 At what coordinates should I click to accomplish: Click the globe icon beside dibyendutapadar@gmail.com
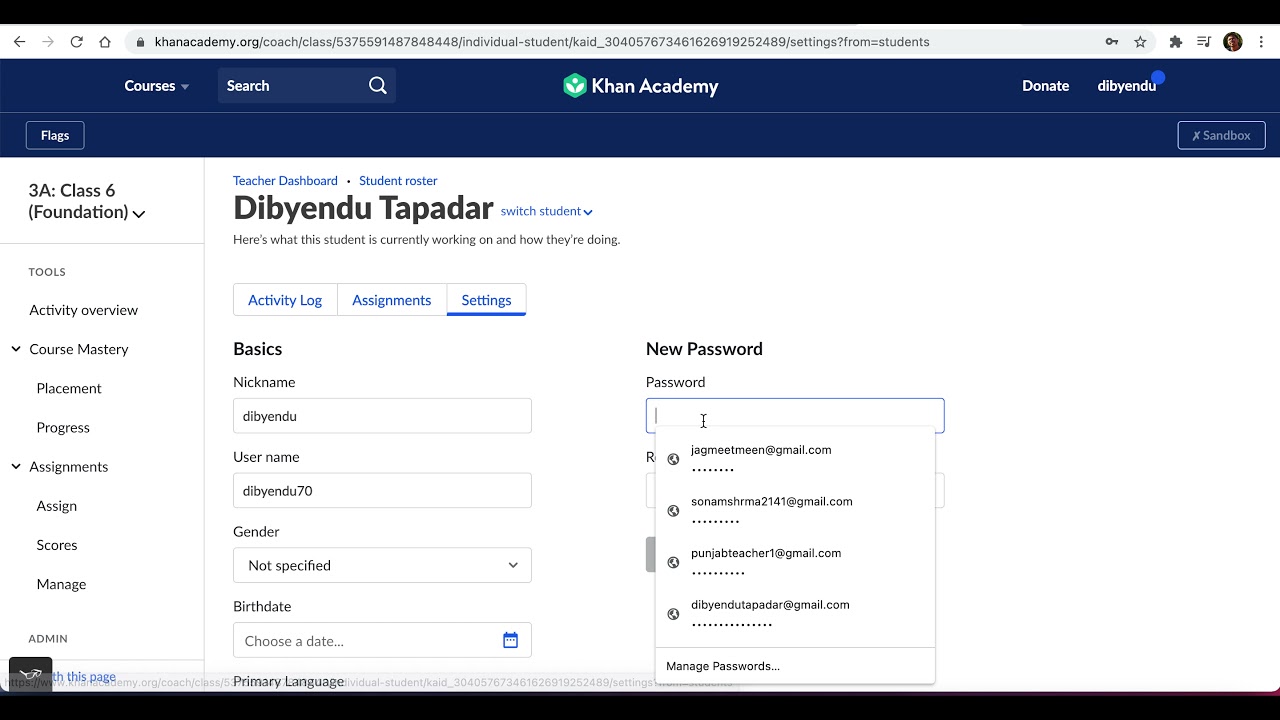673,614
